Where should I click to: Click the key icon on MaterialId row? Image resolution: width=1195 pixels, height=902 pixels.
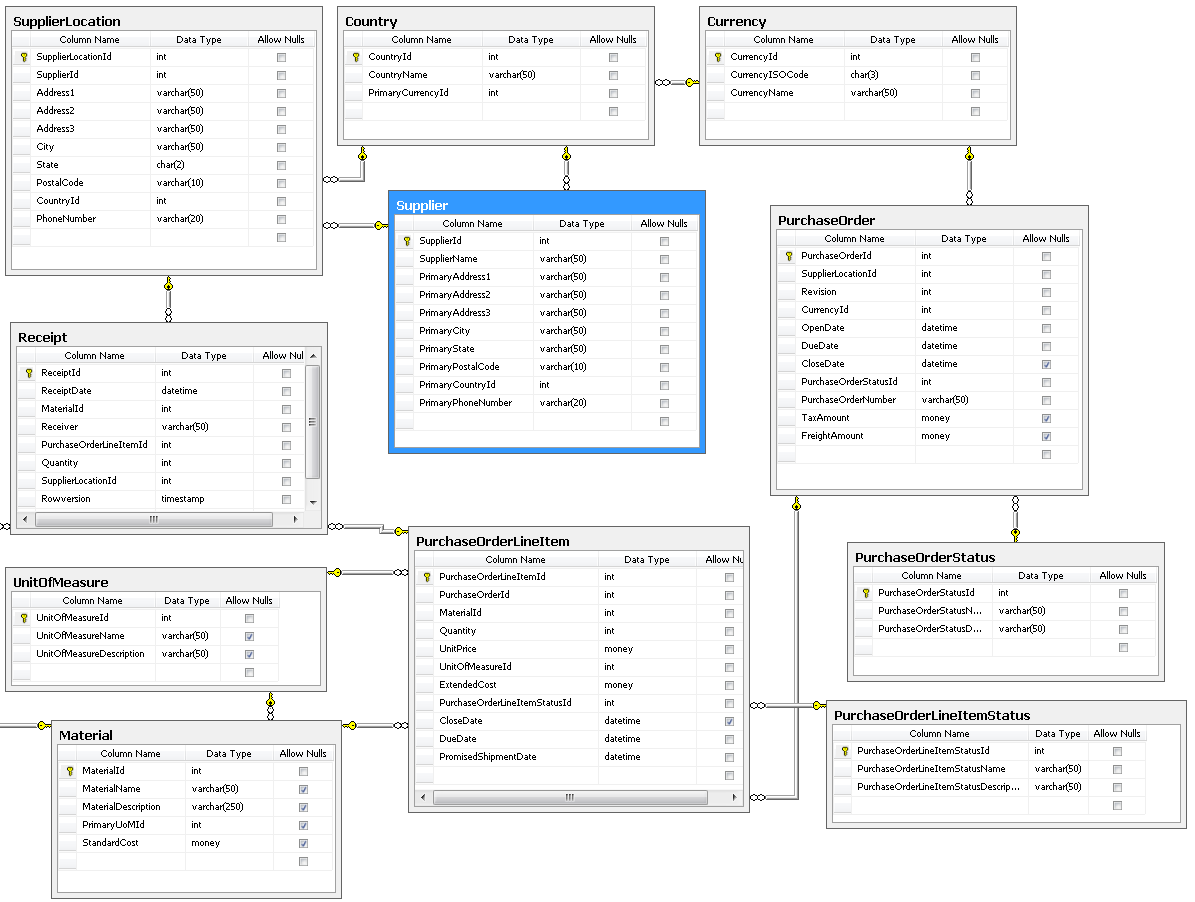pyautogui.click(x=68, y=770)
